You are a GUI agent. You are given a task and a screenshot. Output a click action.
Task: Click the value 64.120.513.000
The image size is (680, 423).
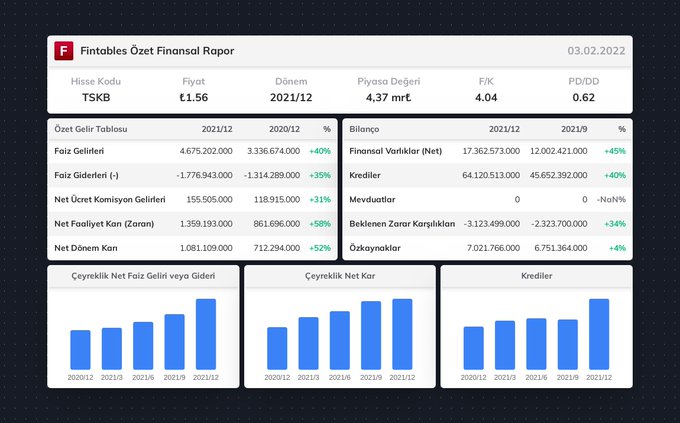point(491,175)
